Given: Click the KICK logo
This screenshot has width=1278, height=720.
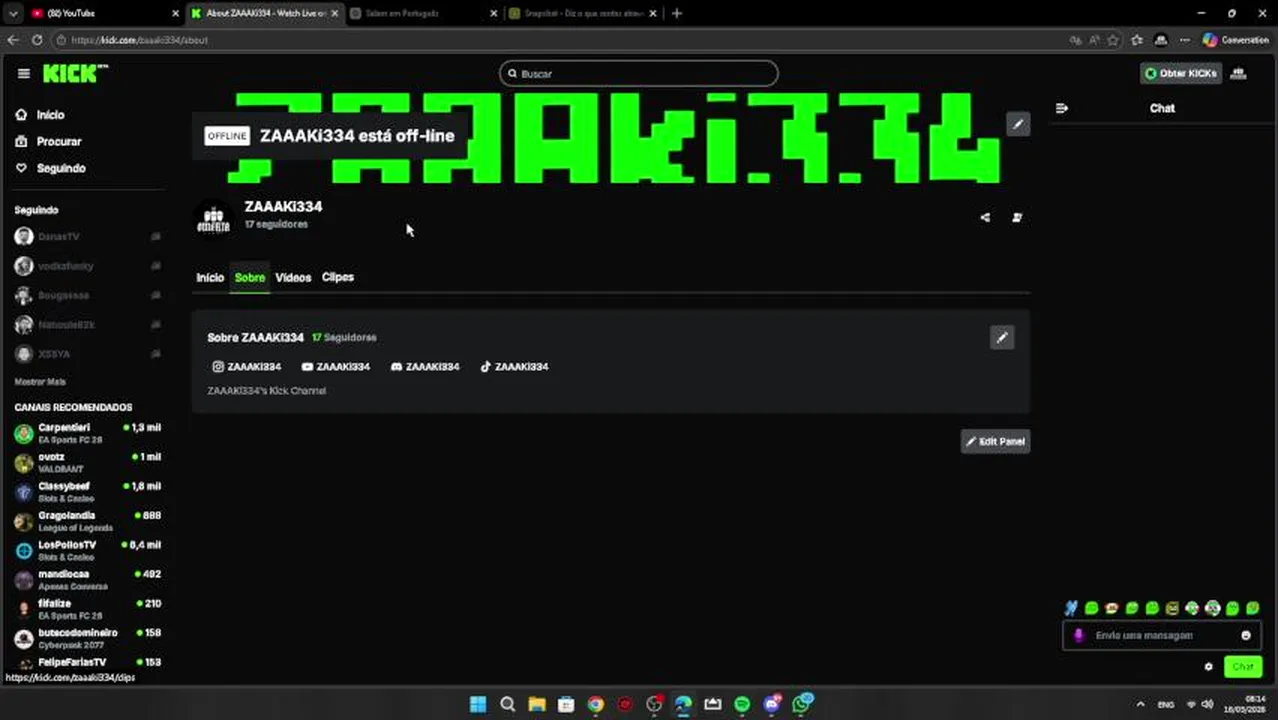Looking at the screenshot, I should tap(75, 73).
